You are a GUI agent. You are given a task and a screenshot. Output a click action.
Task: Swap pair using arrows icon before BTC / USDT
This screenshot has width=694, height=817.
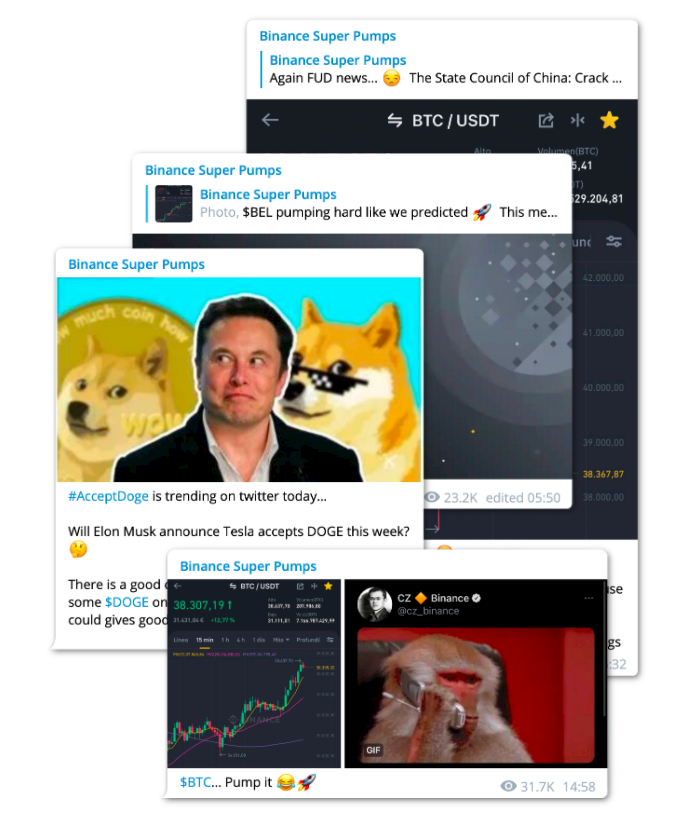pyautogui.click(x=394, y=121)
